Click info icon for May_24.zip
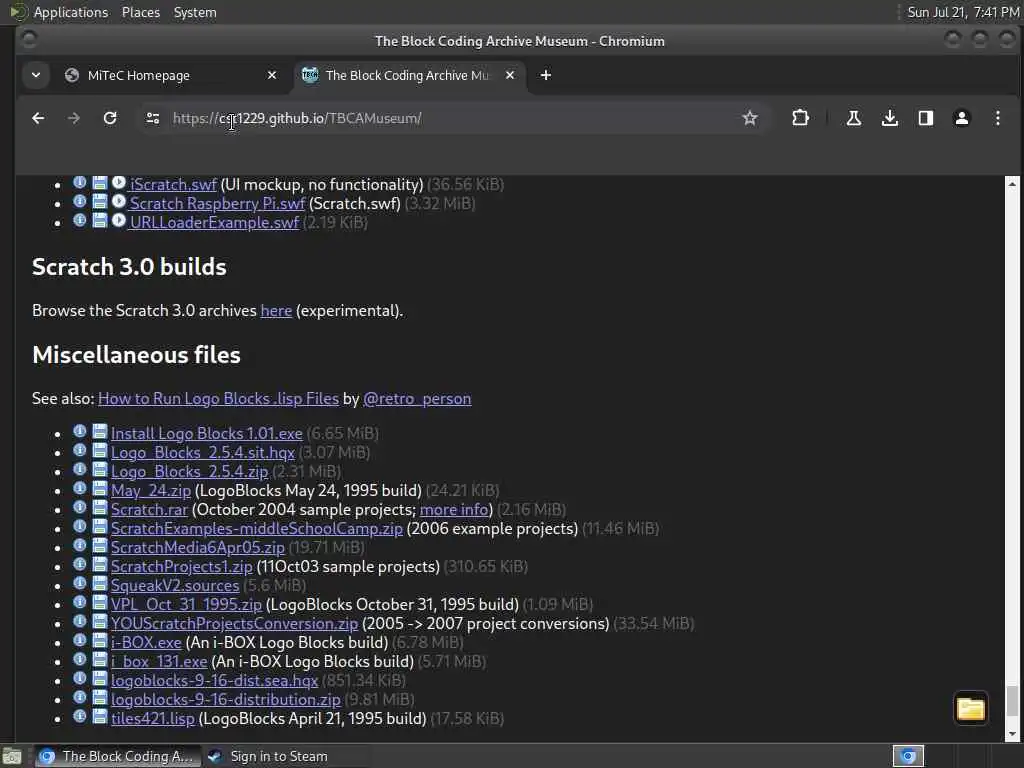Viewport: 1024px width, 768px height. [x=80, y=488]
